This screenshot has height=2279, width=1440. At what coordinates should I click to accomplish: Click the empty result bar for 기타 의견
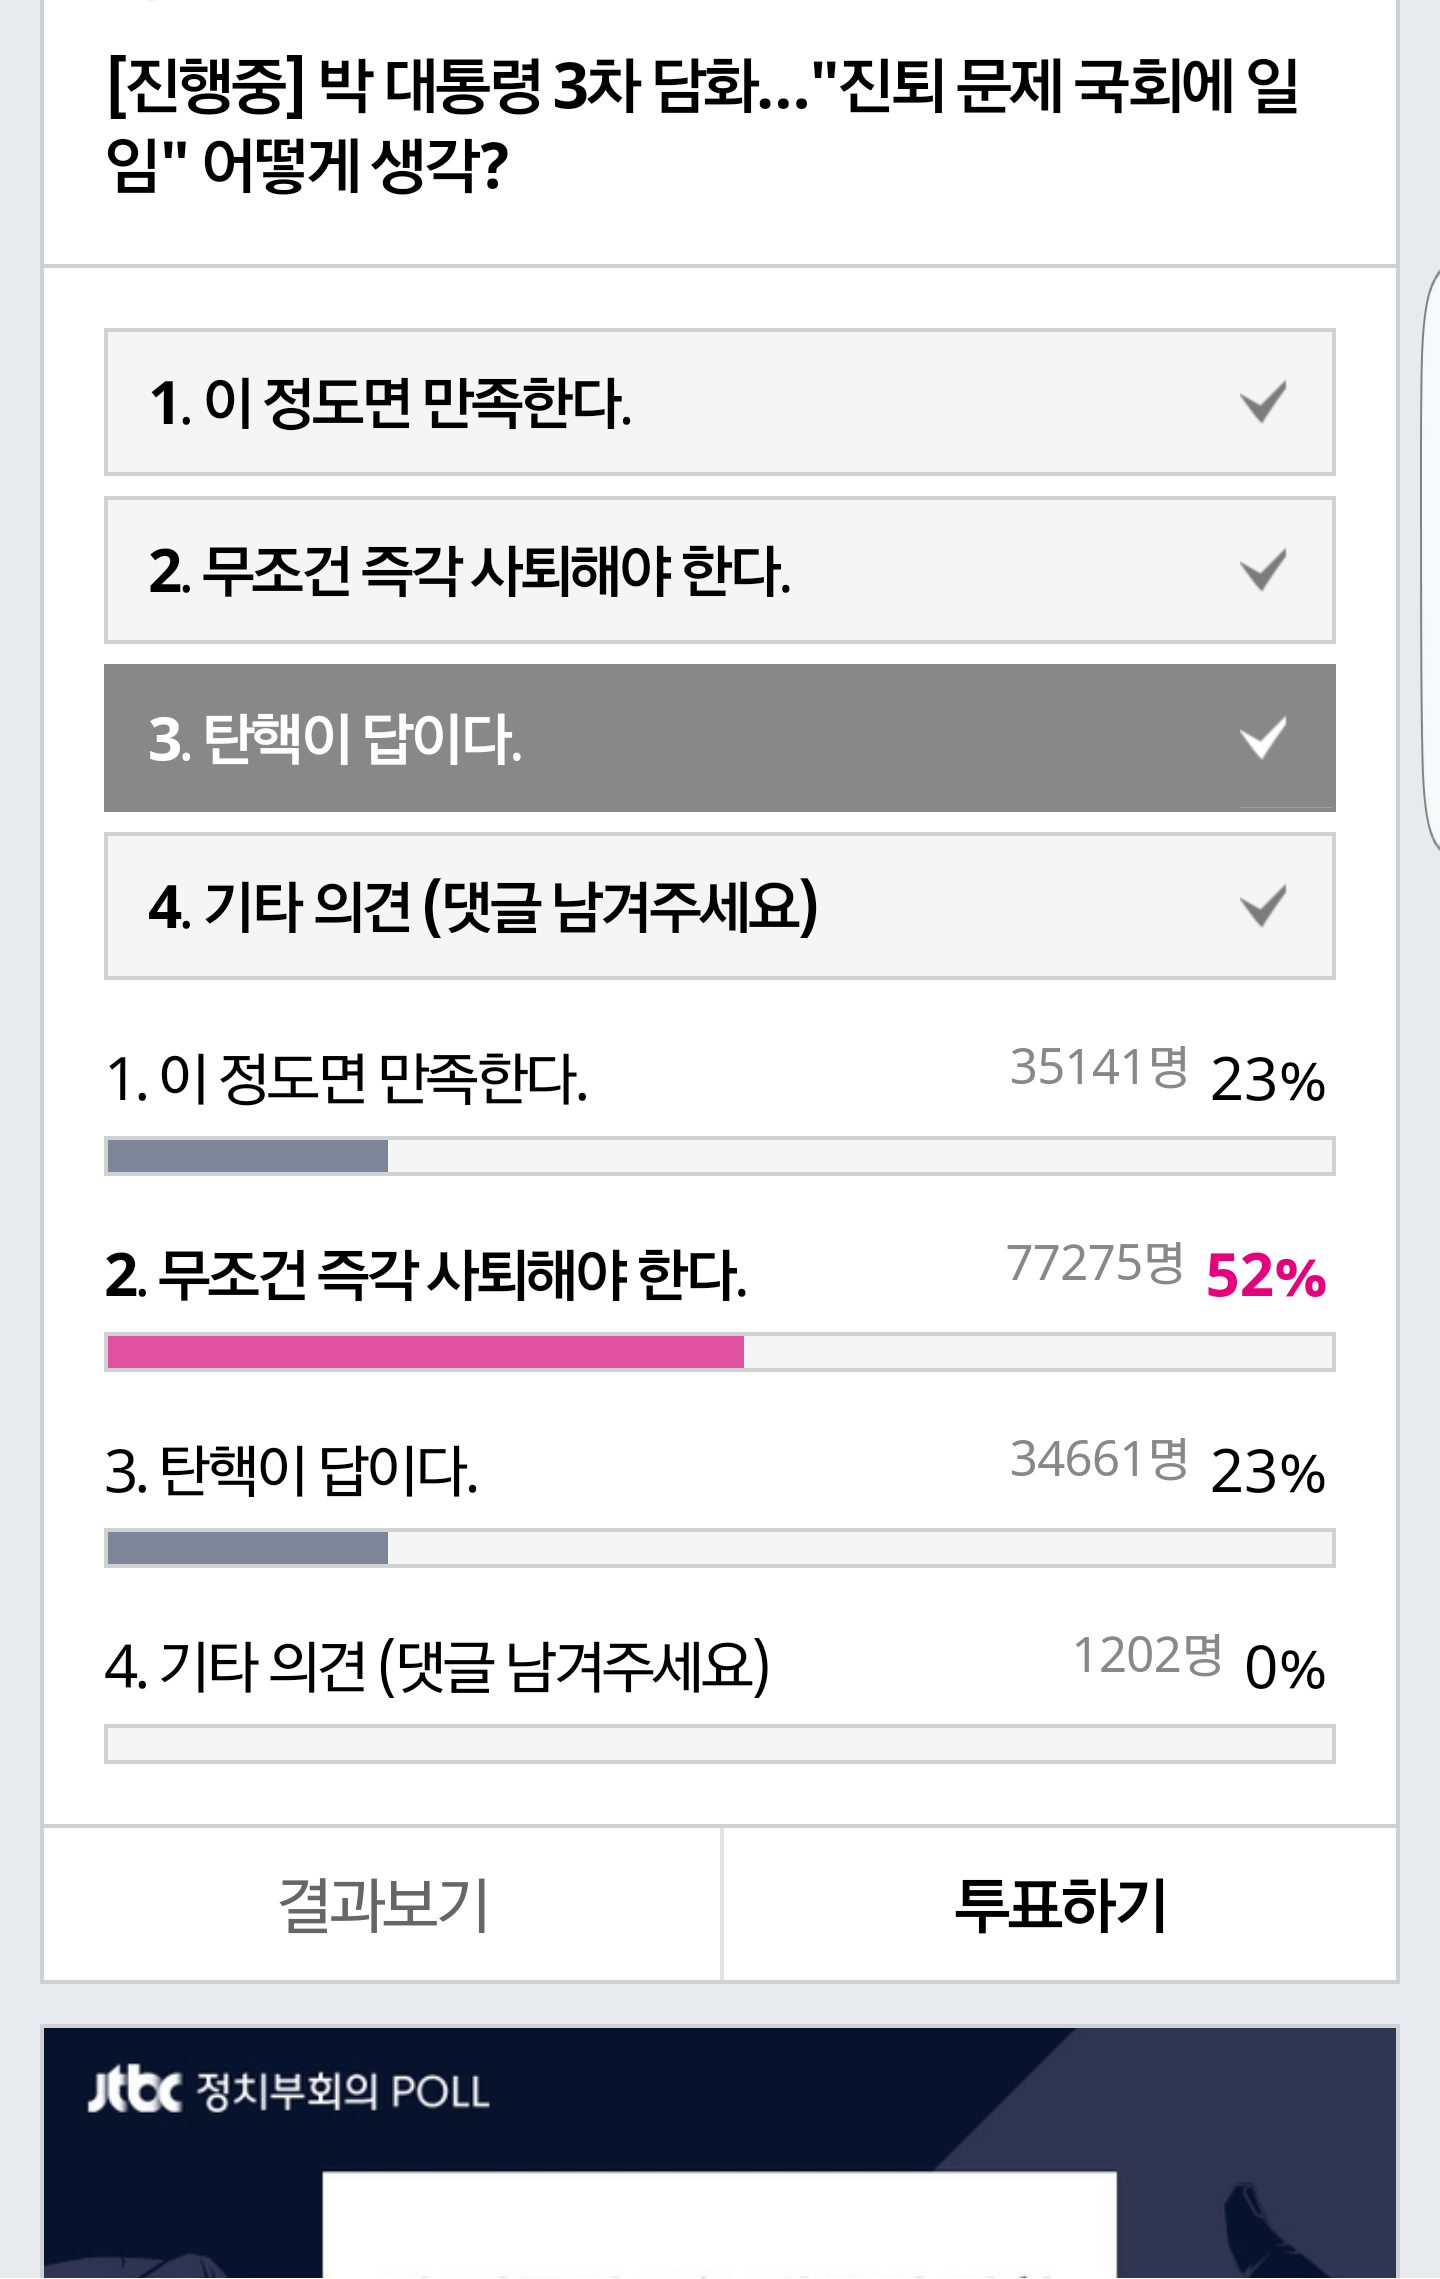tap(718, 1744)
